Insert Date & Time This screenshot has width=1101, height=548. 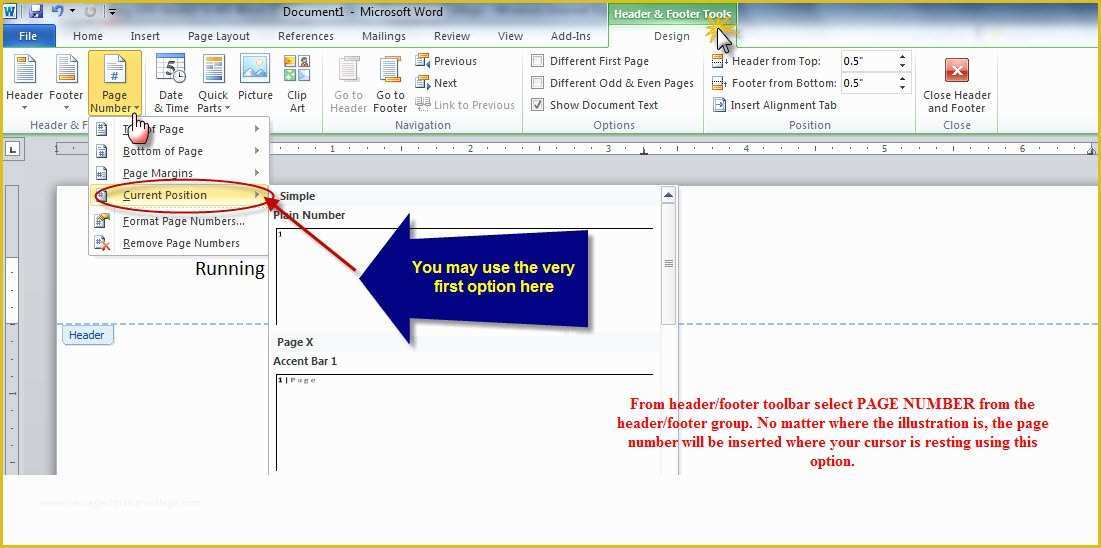[171, 83]
